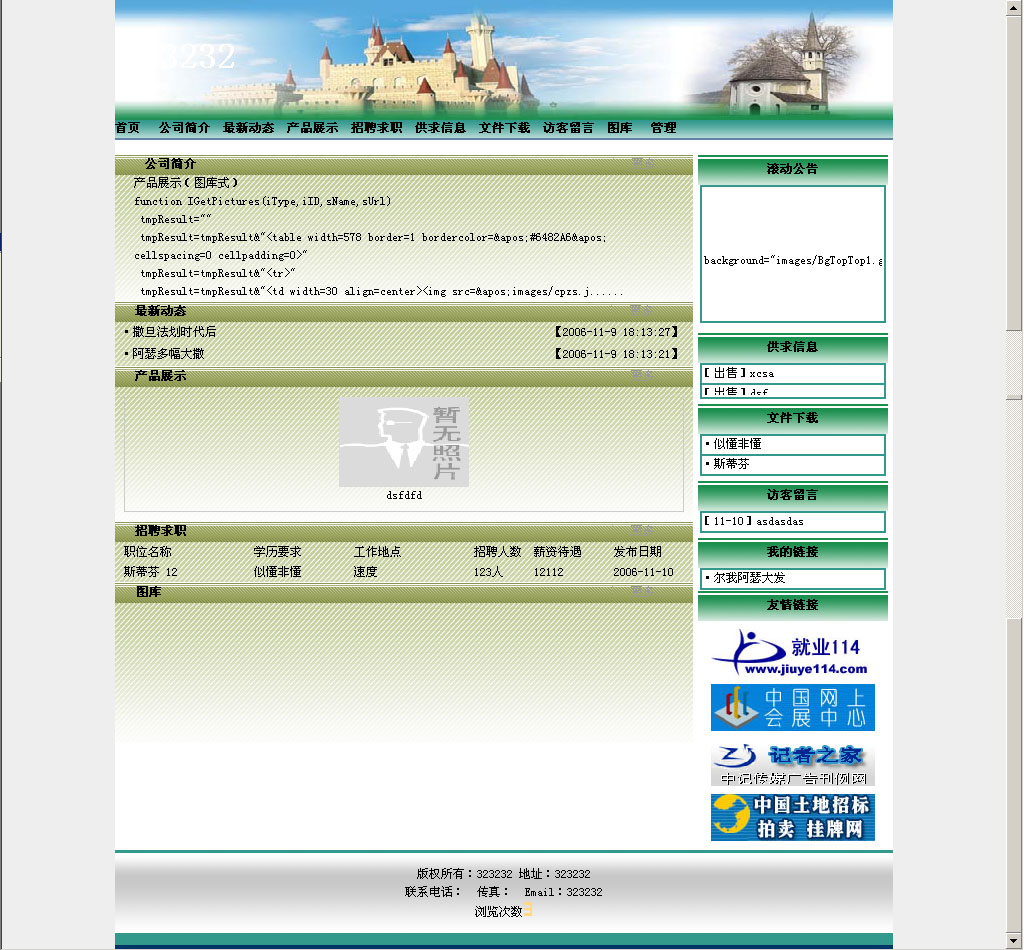Open the 中国网上会展中心 banner image

792,707
